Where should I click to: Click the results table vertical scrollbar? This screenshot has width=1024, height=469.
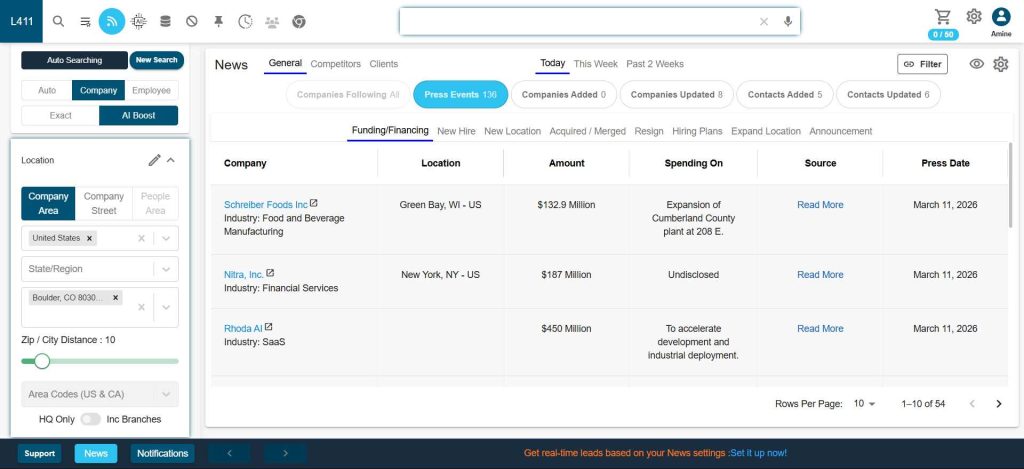coord(1011,186)
